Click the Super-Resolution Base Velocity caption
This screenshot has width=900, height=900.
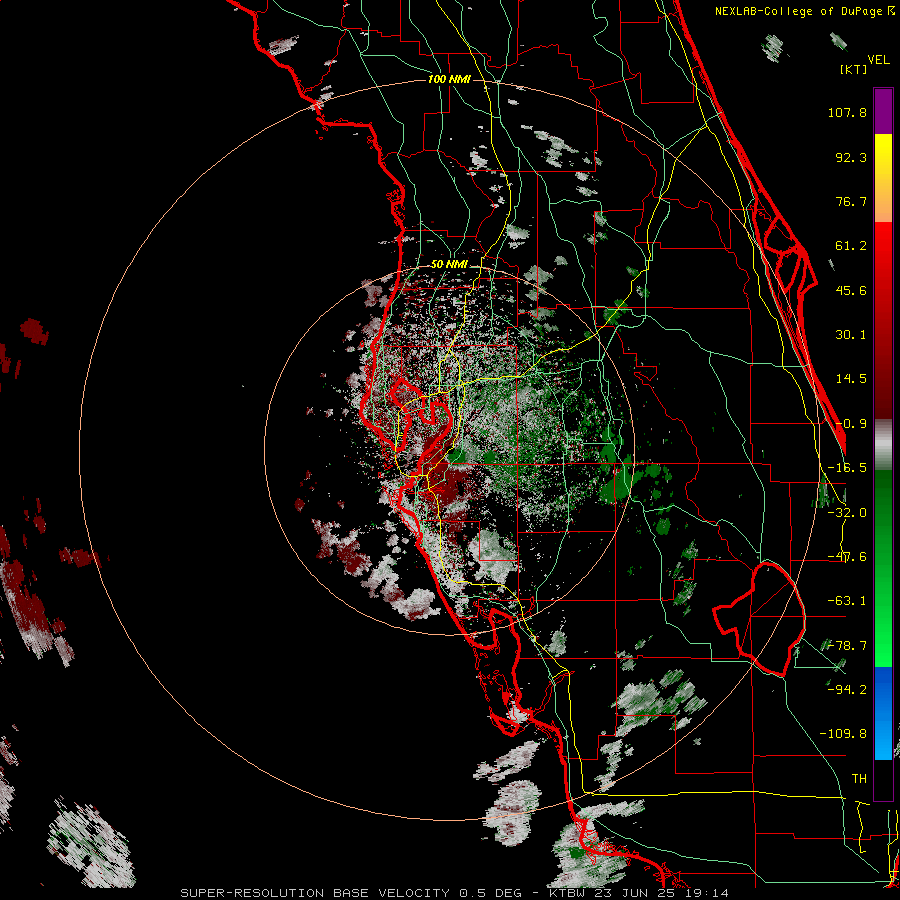[455, 893]
